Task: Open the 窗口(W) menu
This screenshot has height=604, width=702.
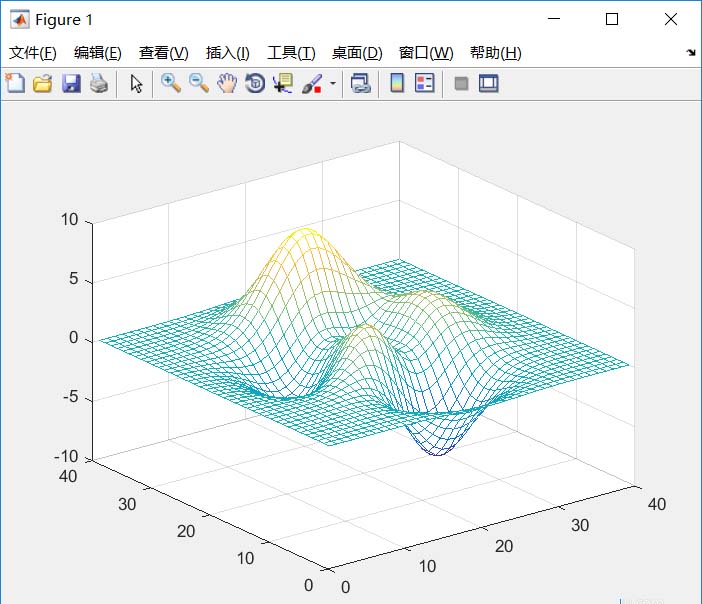Action: [x=426, y=53]
